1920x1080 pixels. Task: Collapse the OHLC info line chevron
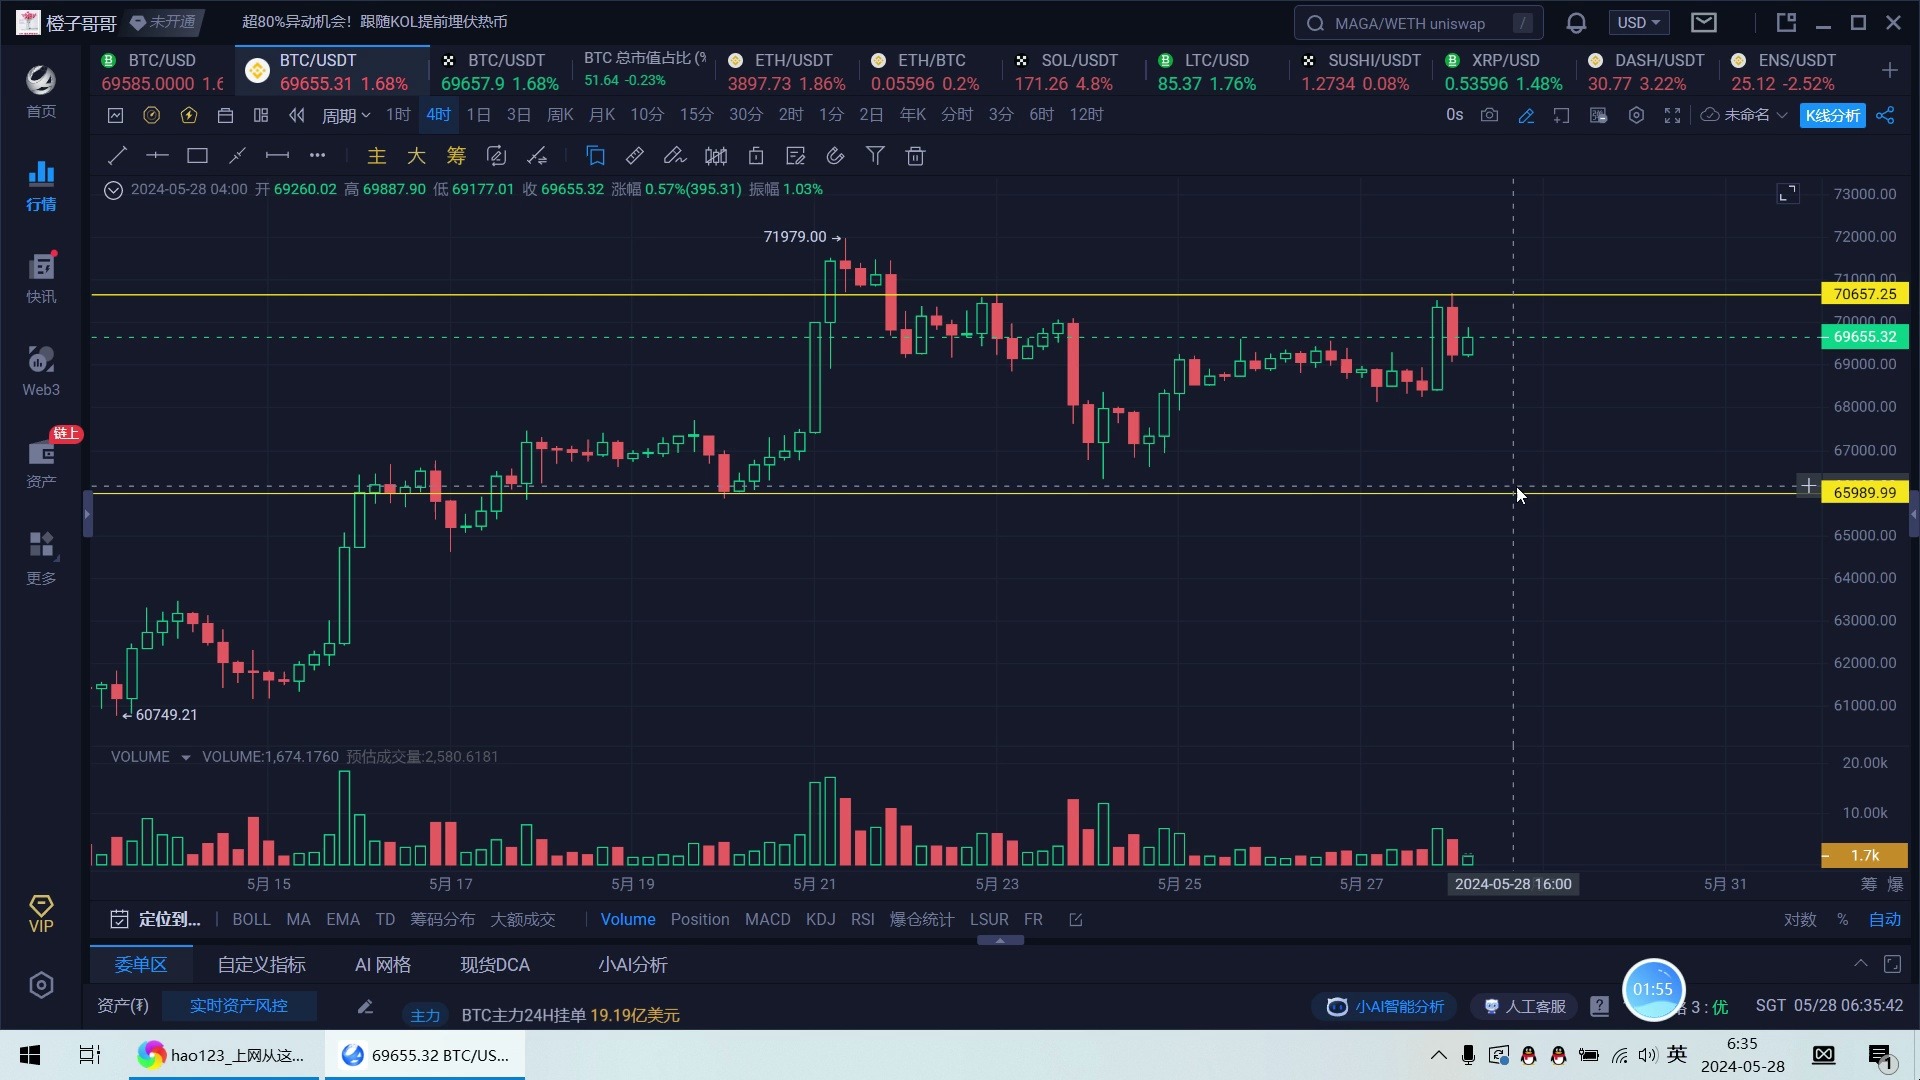[113, 190]
